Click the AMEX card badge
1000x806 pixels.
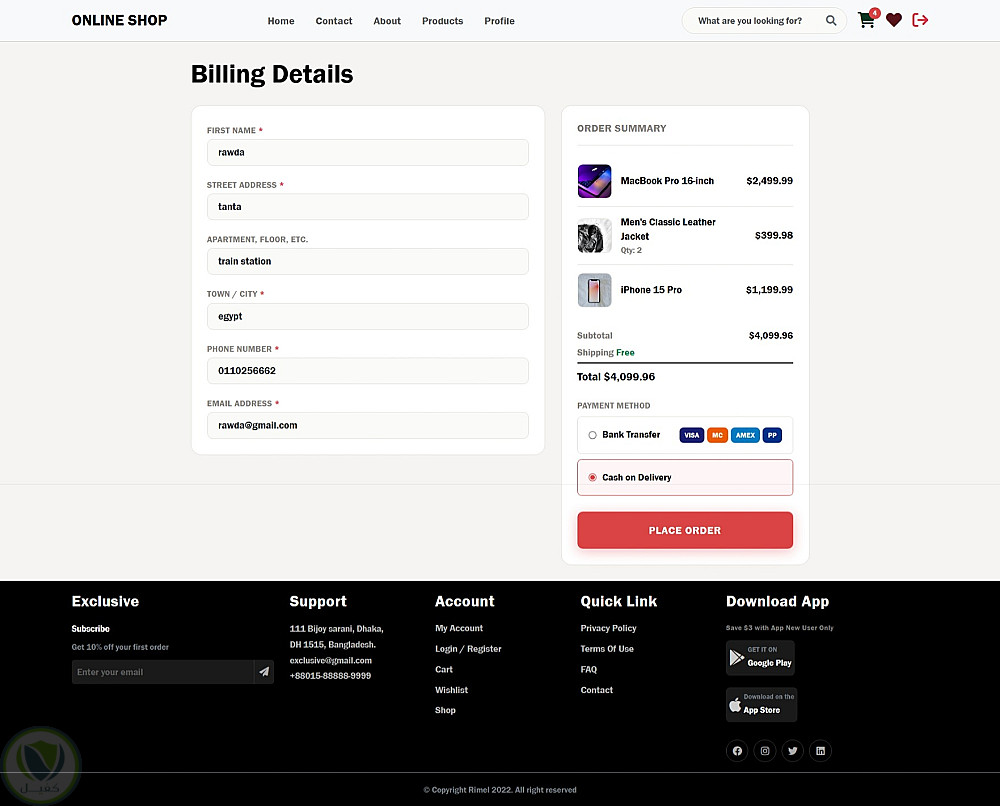pyautogui.click(x=745, y=435)
